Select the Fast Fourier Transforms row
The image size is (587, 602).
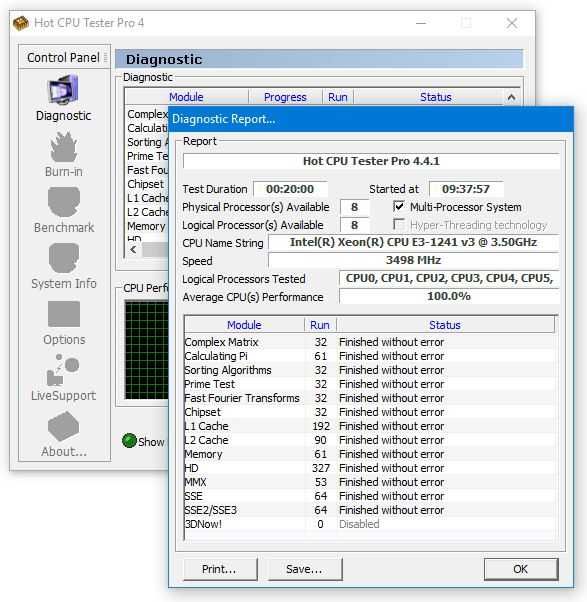pos(370,398)
